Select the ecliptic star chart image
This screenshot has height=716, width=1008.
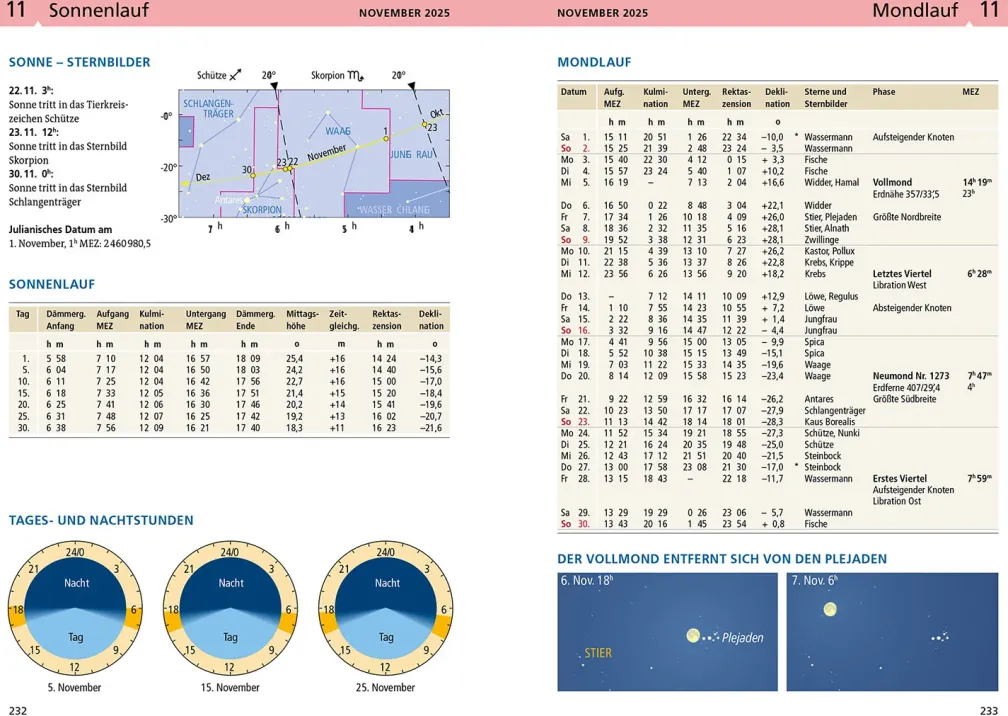pyautogui.click(x=314, y=153)
